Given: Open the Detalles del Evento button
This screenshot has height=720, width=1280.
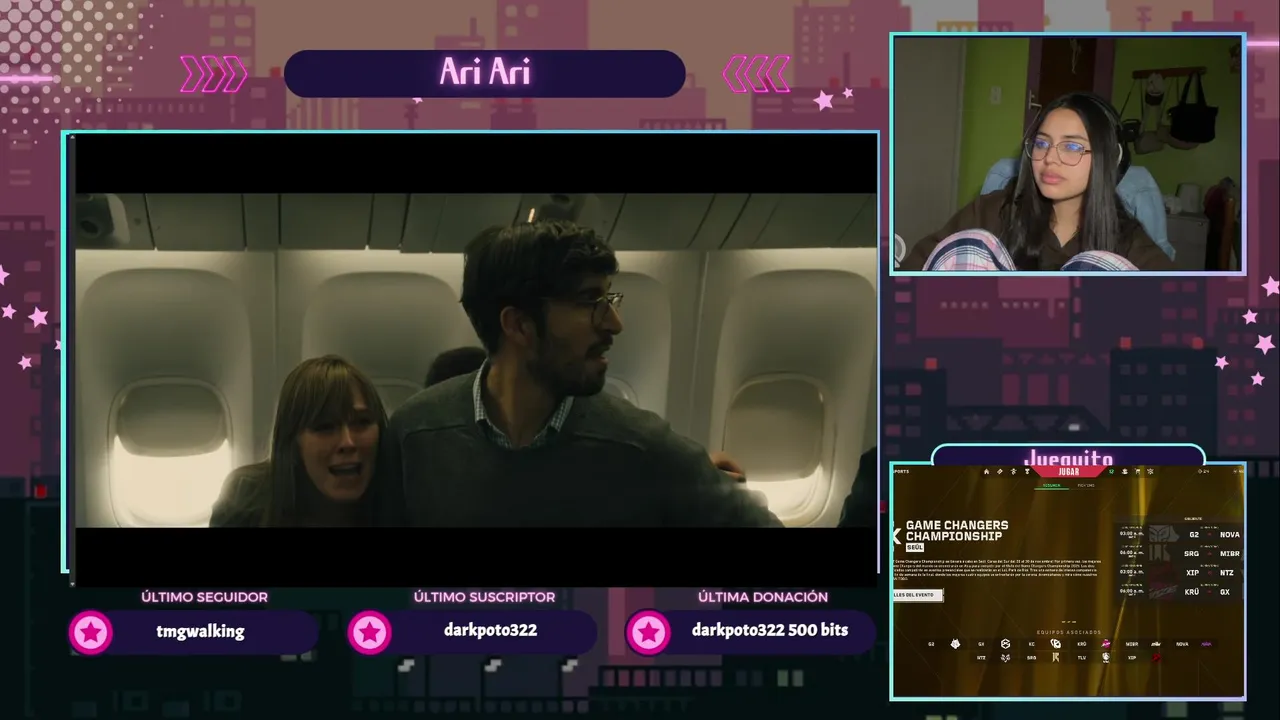Looking at the screenshot, I should (x=918, y=595).
